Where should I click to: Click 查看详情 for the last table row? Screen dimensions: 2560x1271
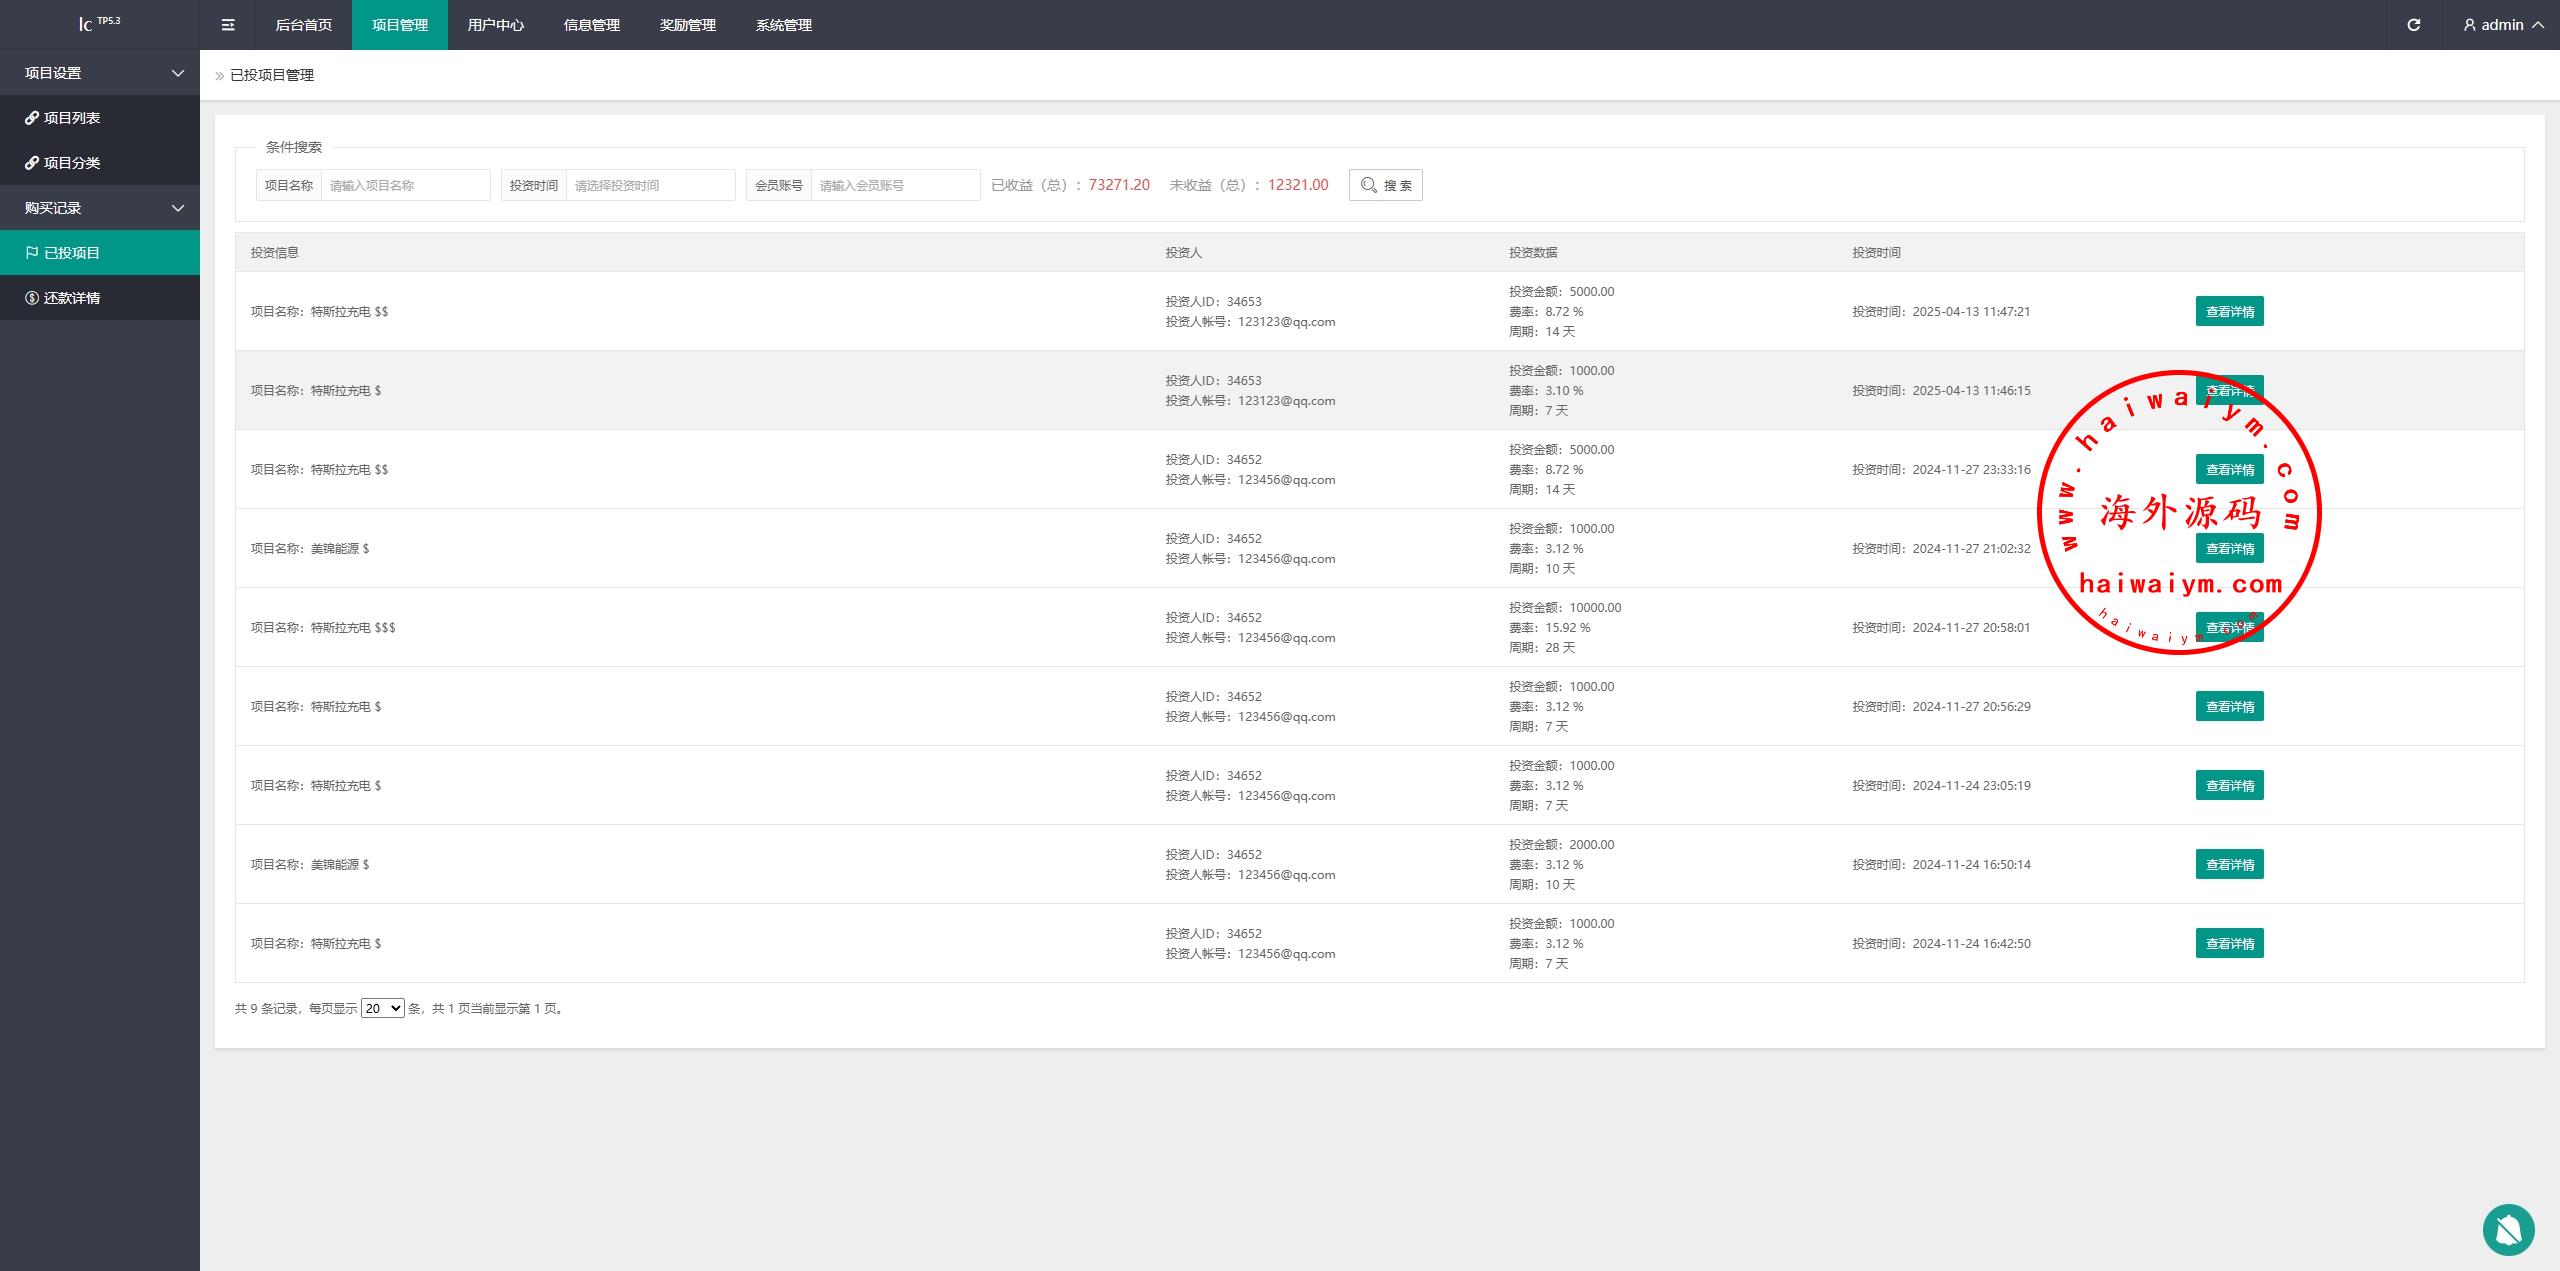click(2229, 943)
